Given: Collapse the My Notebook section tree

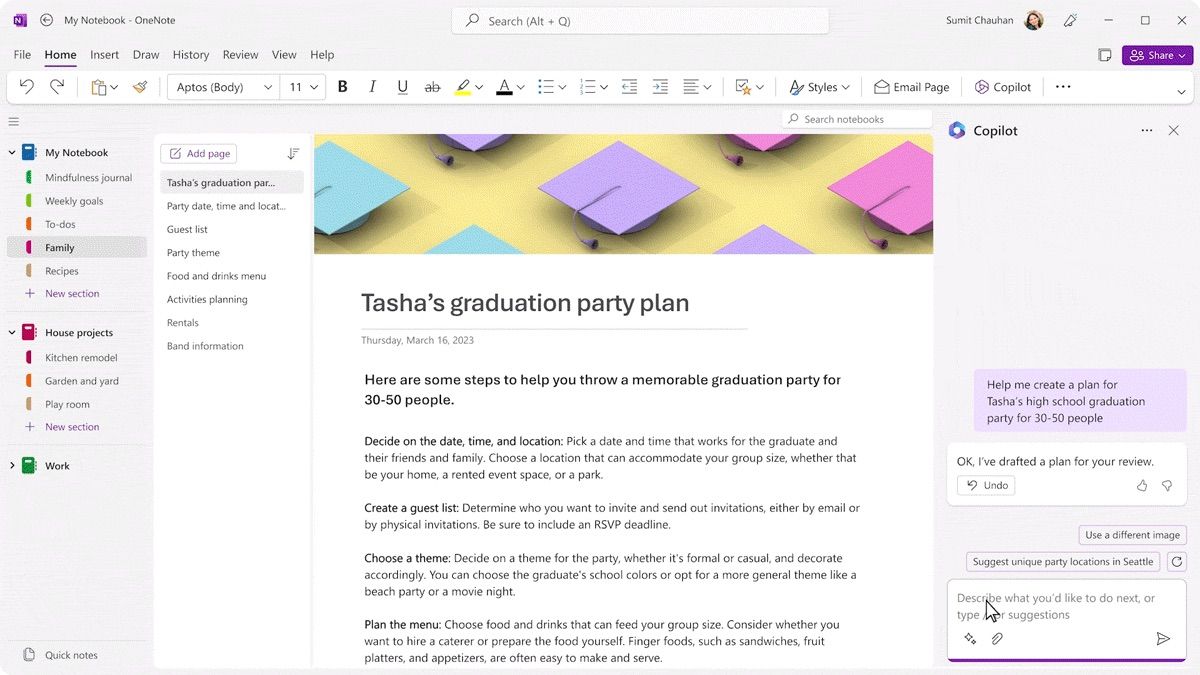Looking at the screenshot, I should [x=12, y=151].
